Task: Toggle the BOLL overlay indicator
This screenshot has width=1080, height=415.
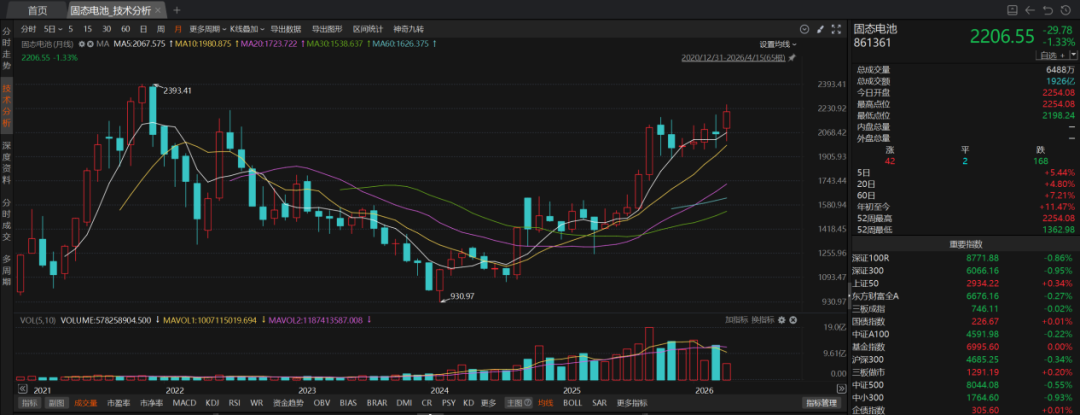Action: click(572, 403)
